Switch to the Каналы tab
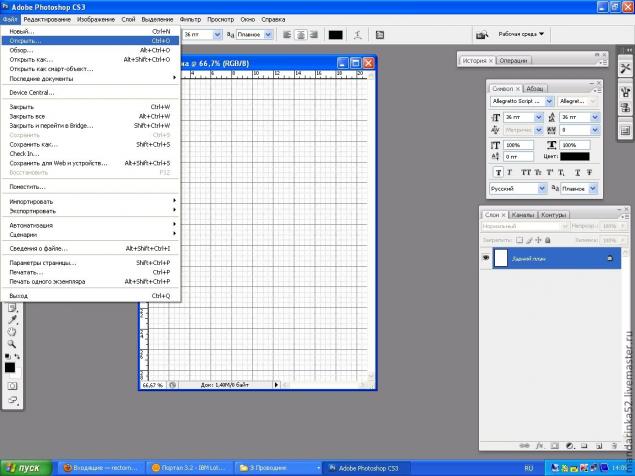This screenshot has height=476, width=635. pyautogui.click(x=522, y=214)
